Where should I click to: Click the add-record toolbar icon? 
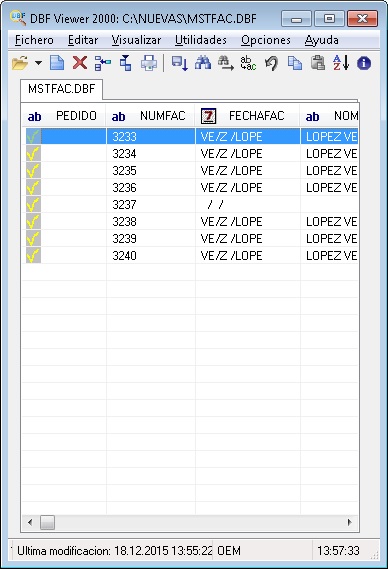(x=126, y=63)
